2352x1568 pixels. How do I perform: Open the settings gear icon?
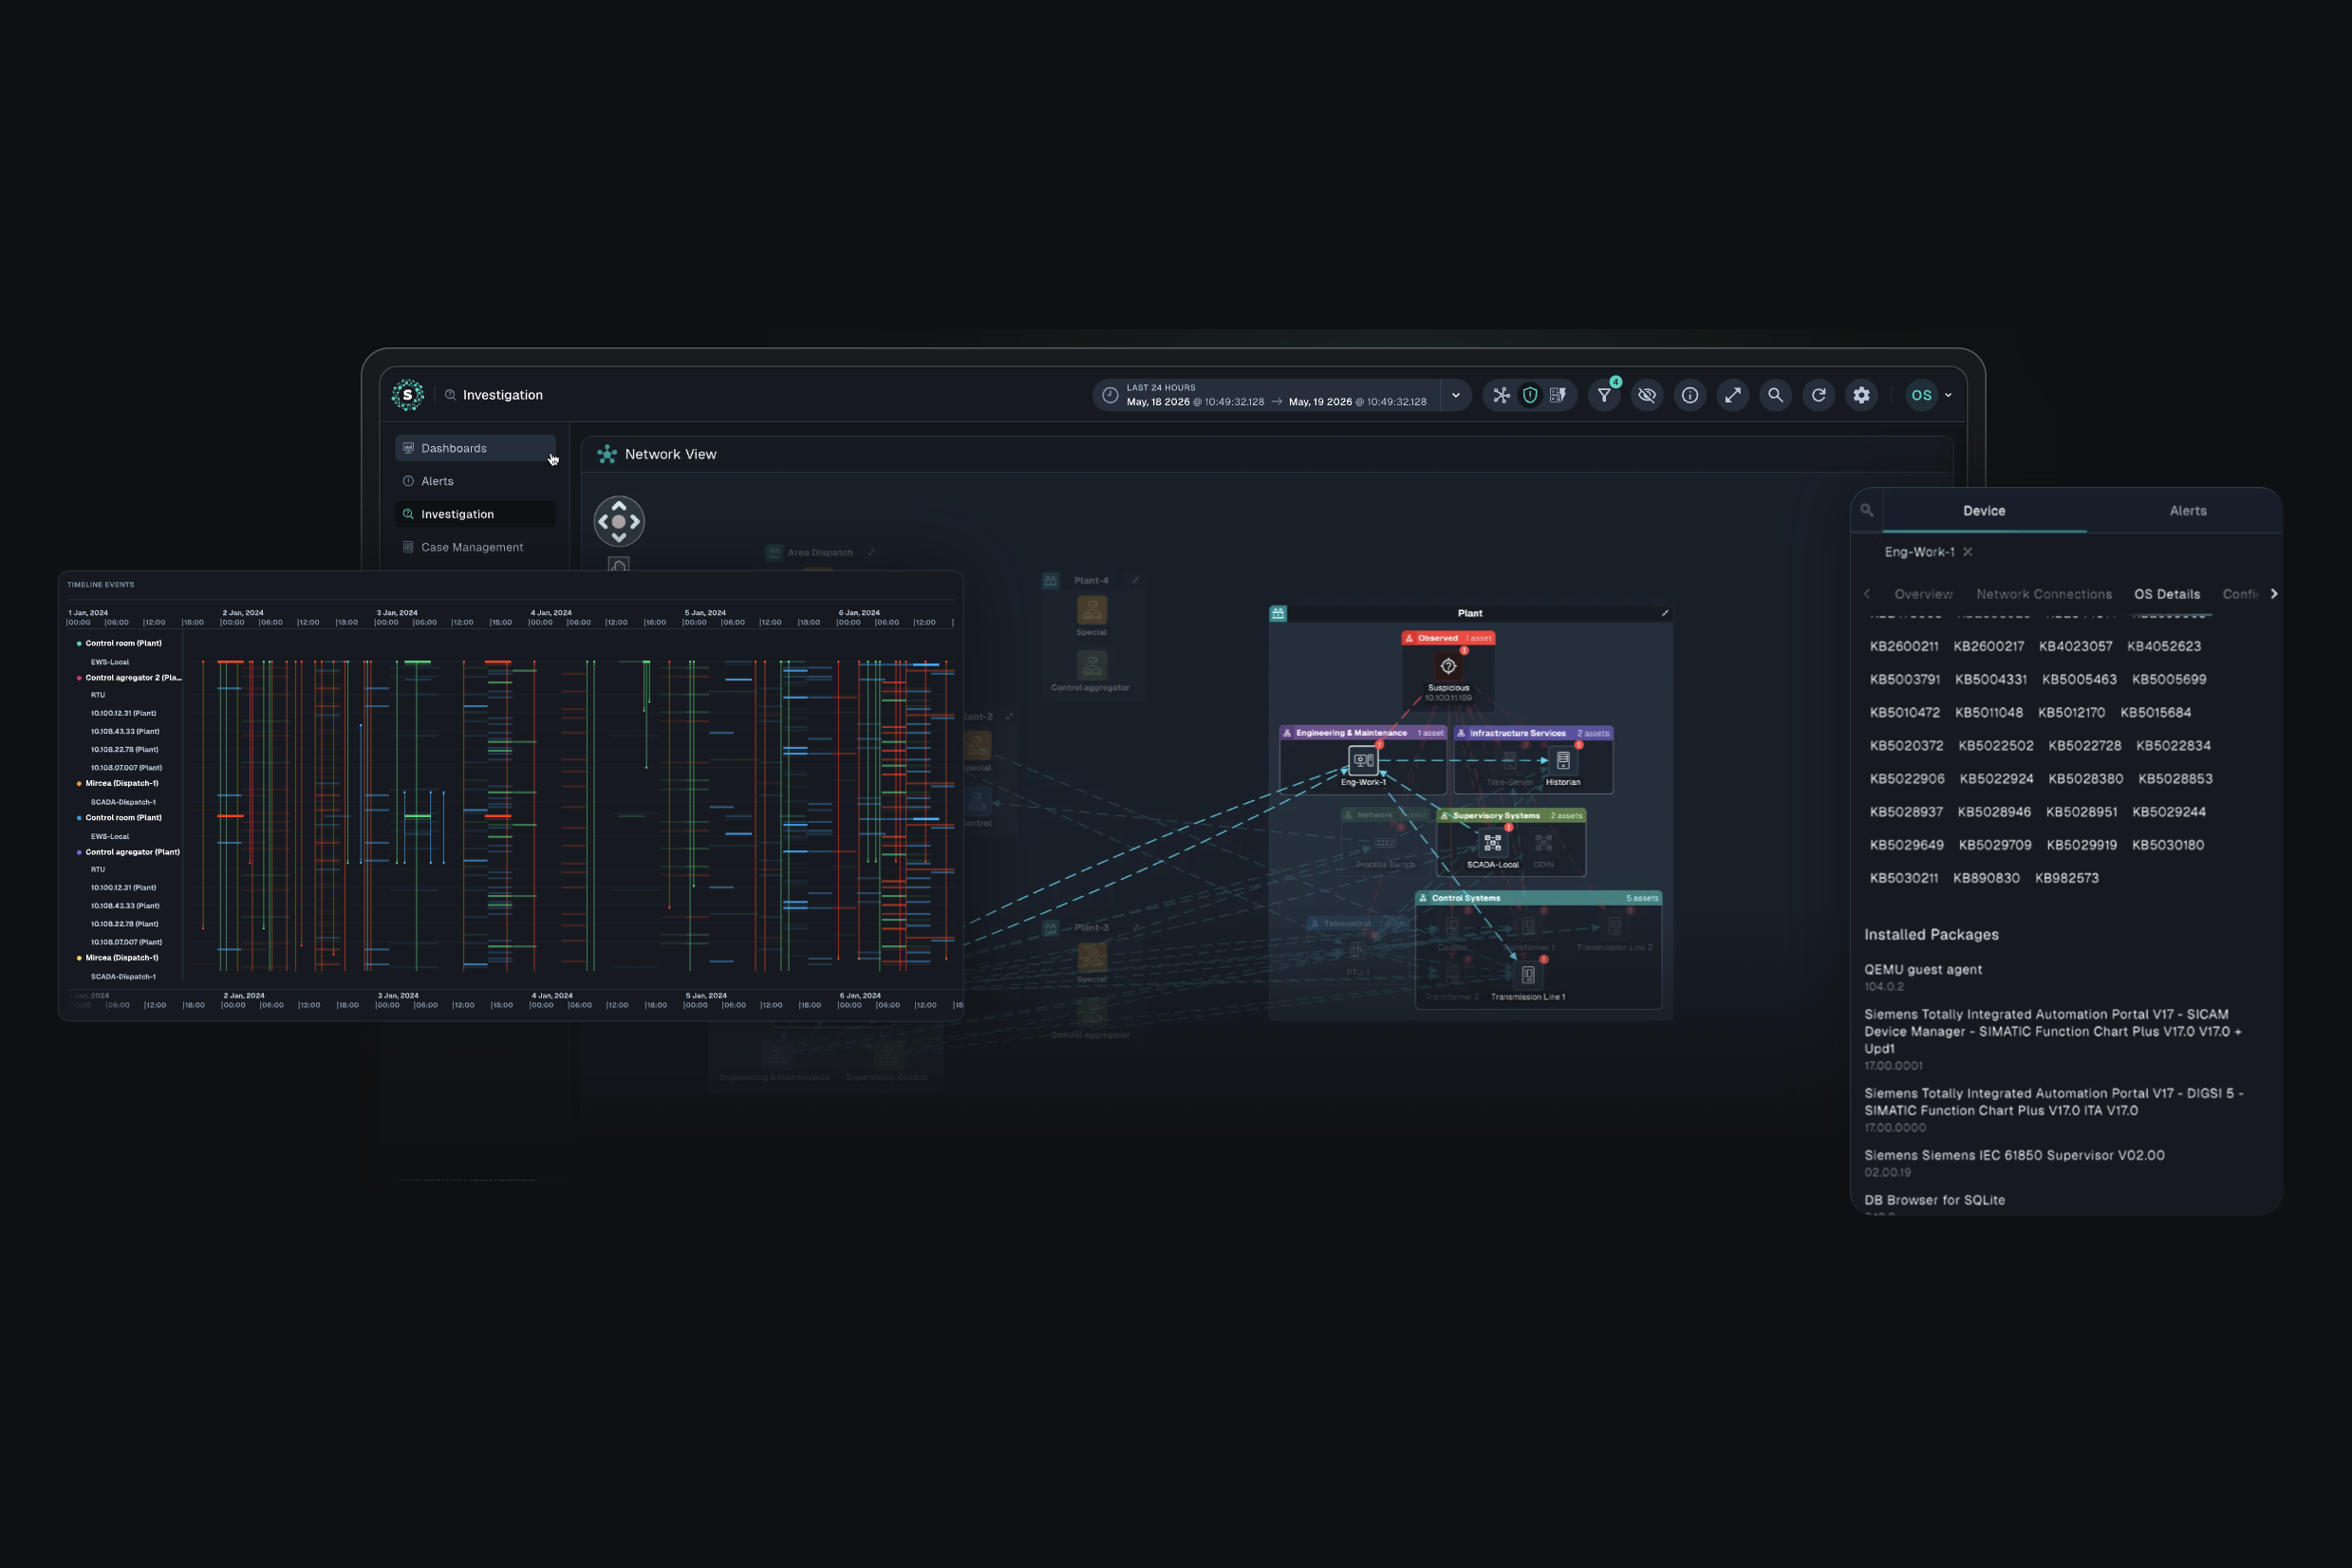[1861, 395]
